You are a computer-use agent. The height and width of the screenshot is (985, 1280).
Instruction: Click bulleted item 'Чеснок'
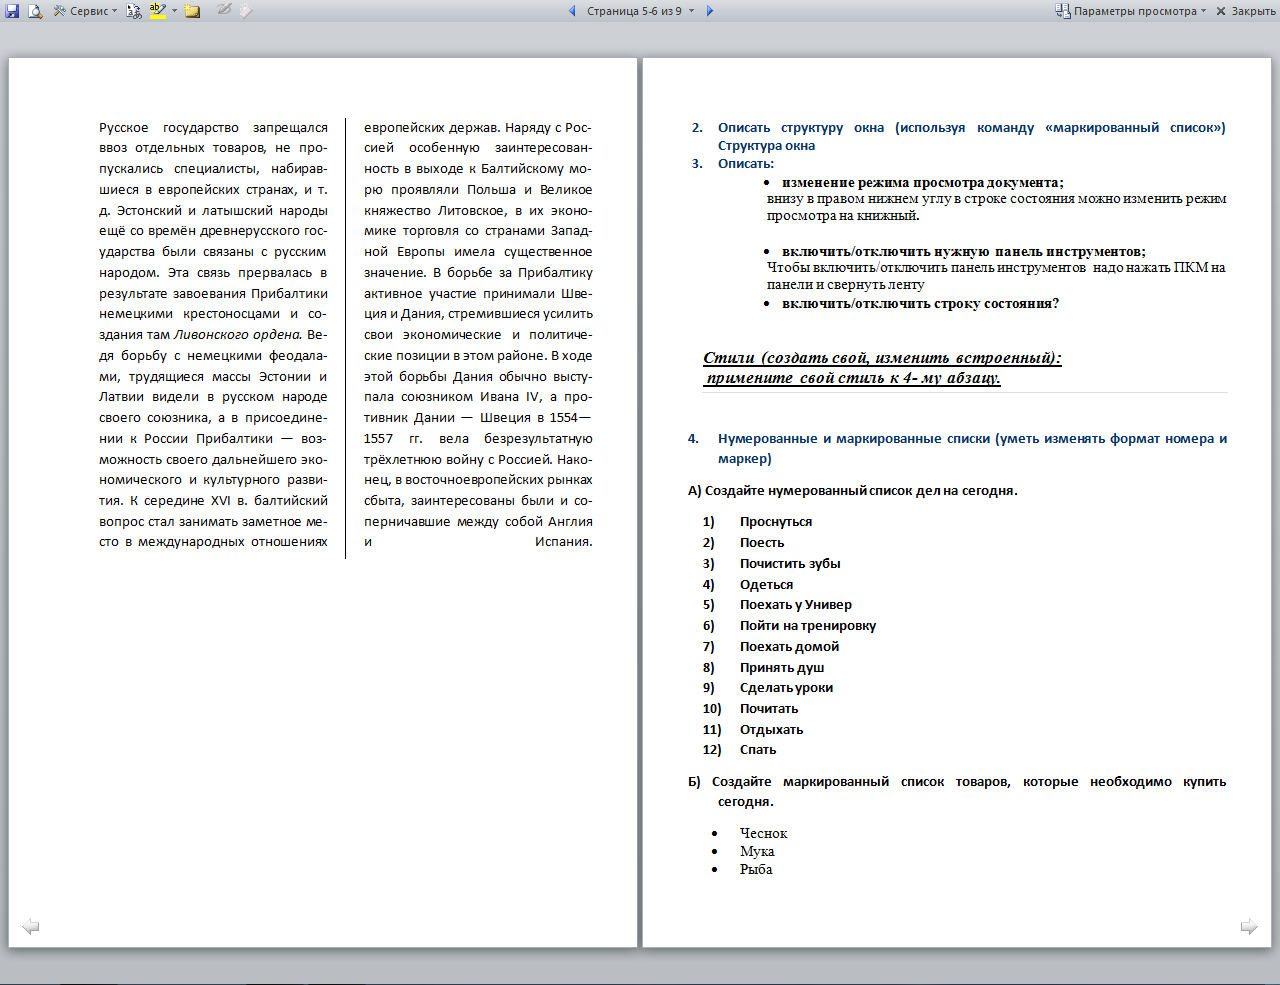pyautogui.click(x=763, y=834)
